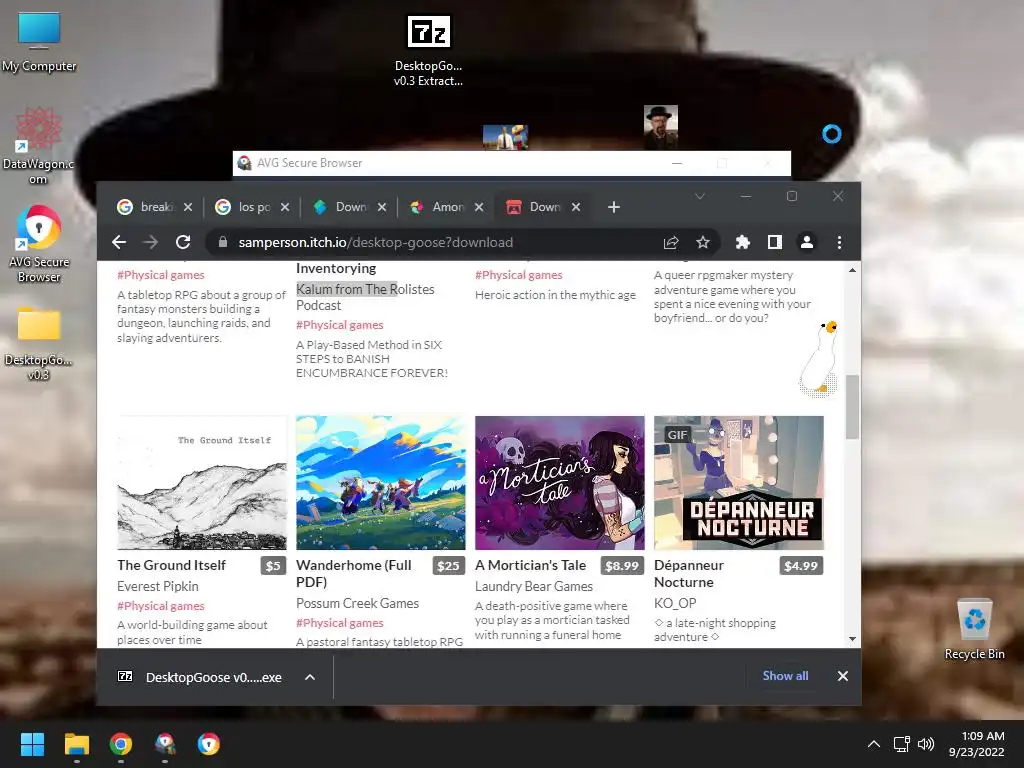
Task: Click the Wanderhome (Full PDF) title link
Action: (353, 573)
